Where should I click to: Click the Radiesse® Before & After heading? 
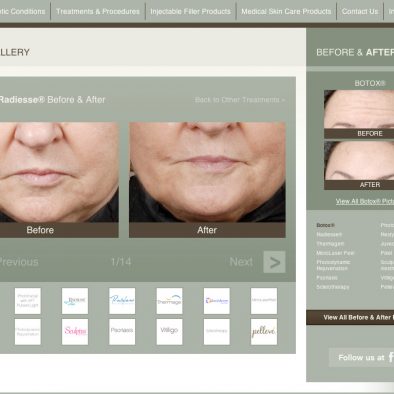[x=52, y=100]
